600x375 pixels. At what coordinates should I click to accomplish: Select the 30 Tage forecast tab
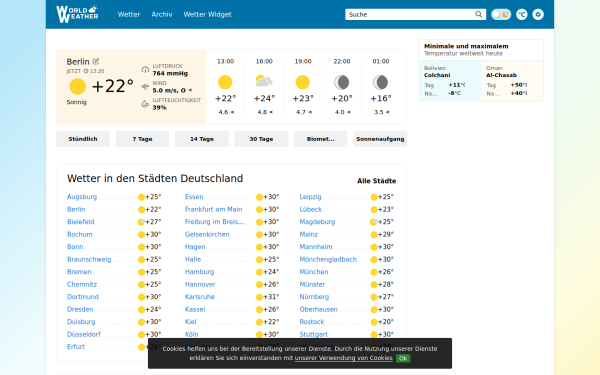pos(261,139)
